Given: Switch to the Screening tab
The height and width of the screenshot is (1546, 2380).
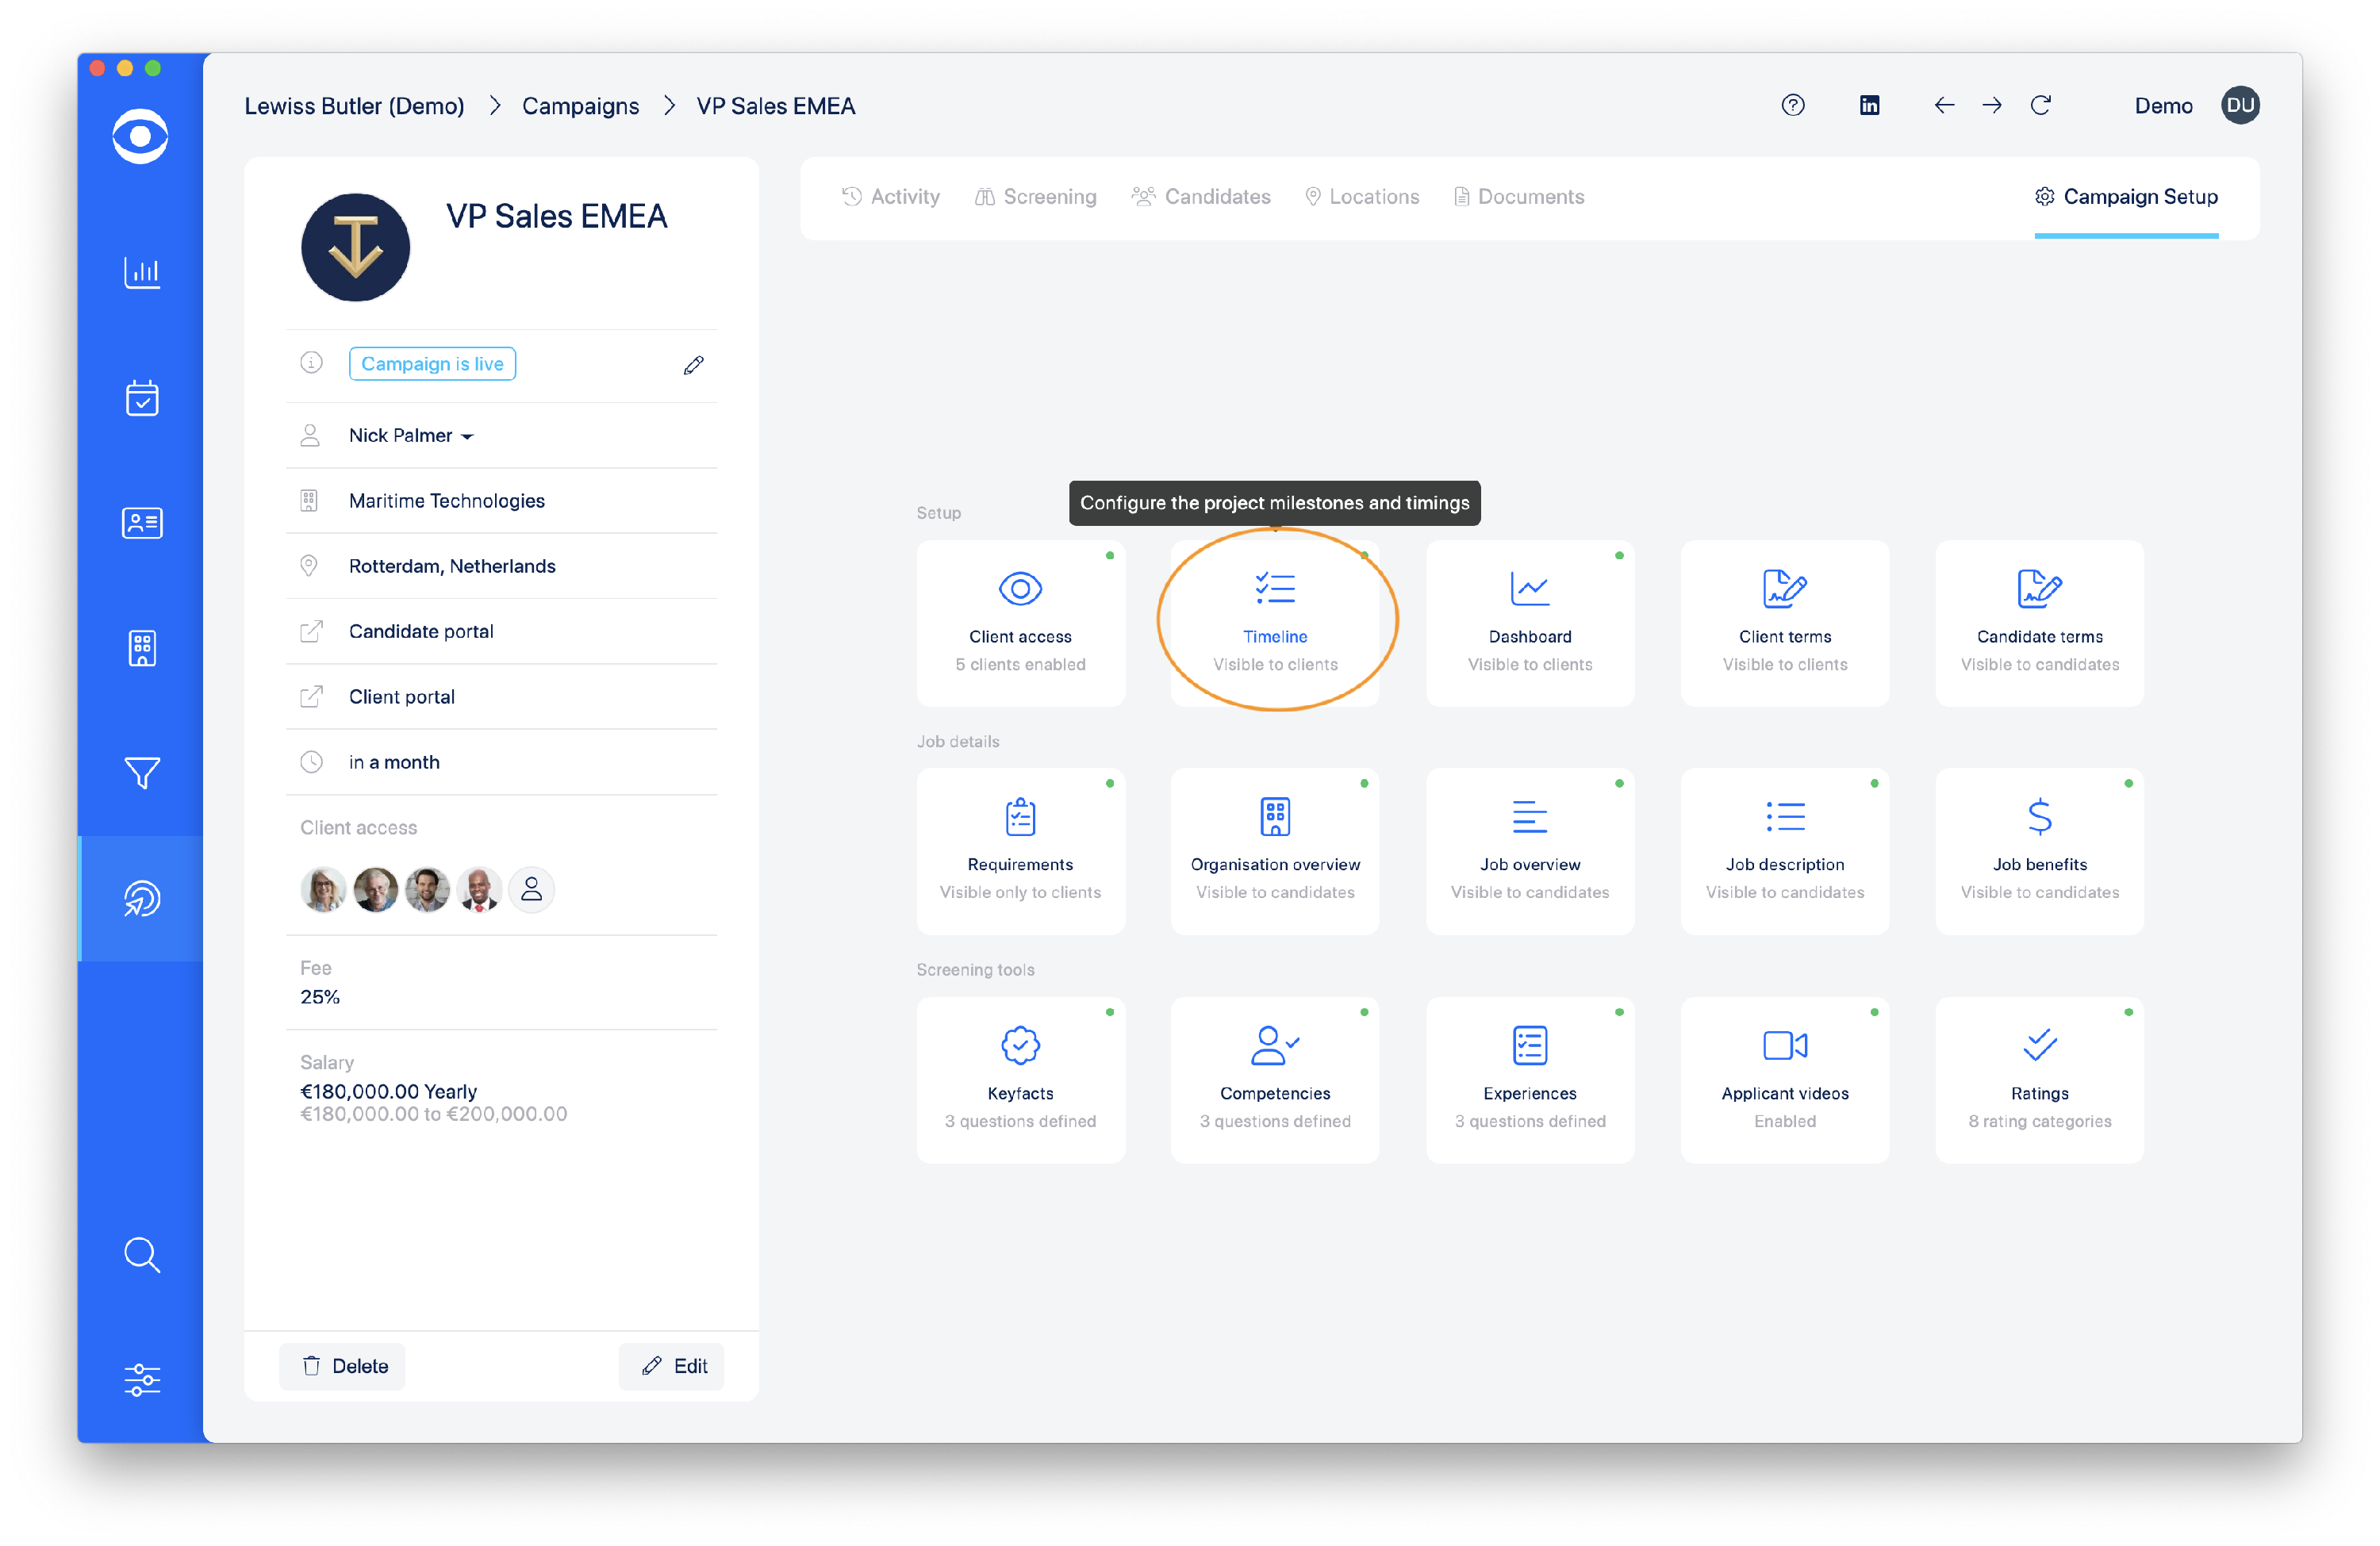Looking at the screenshot, I should point(1035,197).
